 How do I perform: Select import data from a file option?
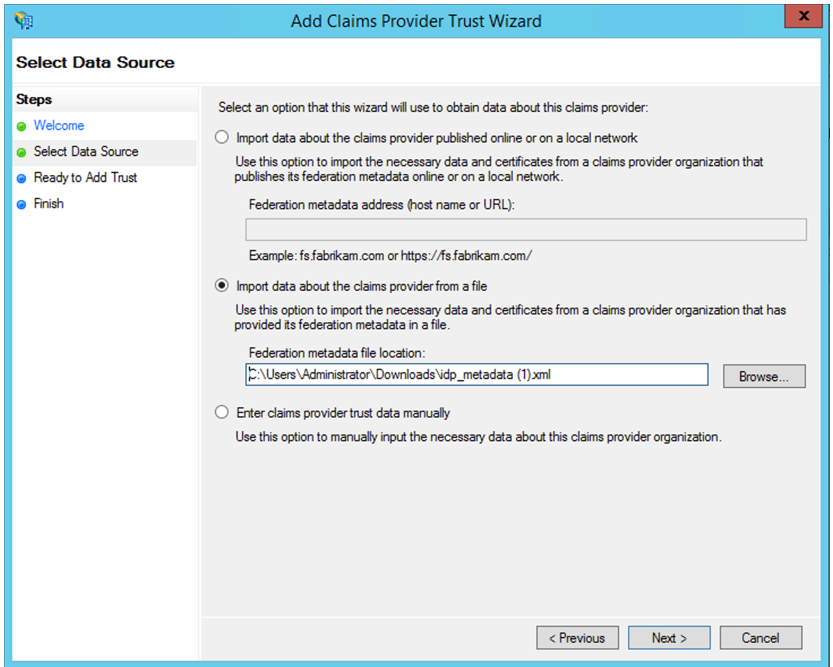(x=223, y=285)
